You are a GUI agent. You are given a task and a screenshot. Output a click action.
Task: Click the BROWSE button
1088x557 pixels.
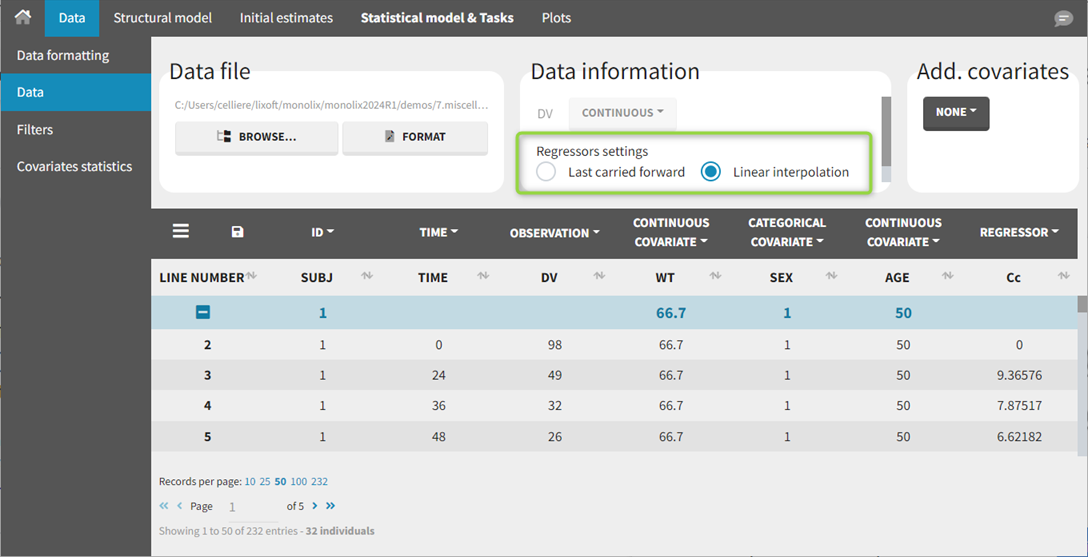tap(256, 137)
